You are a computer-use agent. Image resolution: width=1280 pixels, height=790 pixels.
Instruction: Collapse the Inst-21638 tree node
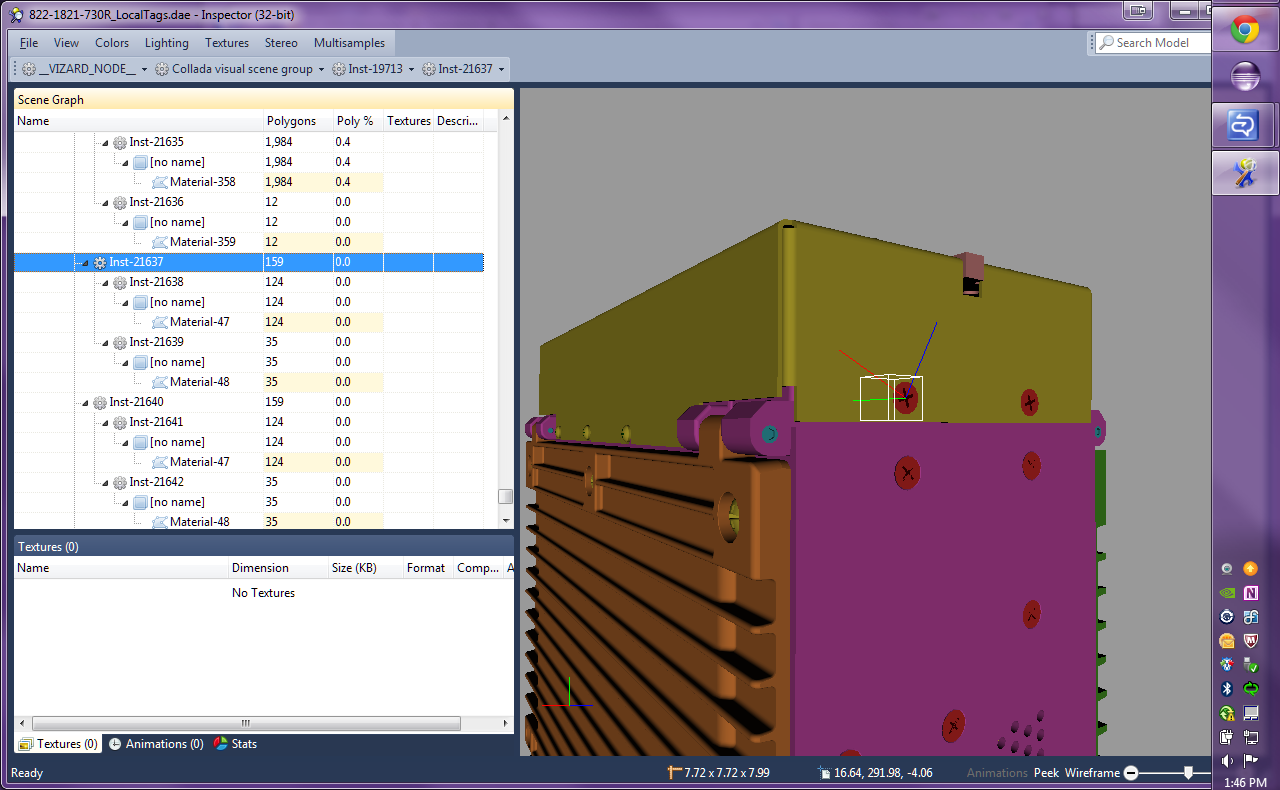coord(105,282)
